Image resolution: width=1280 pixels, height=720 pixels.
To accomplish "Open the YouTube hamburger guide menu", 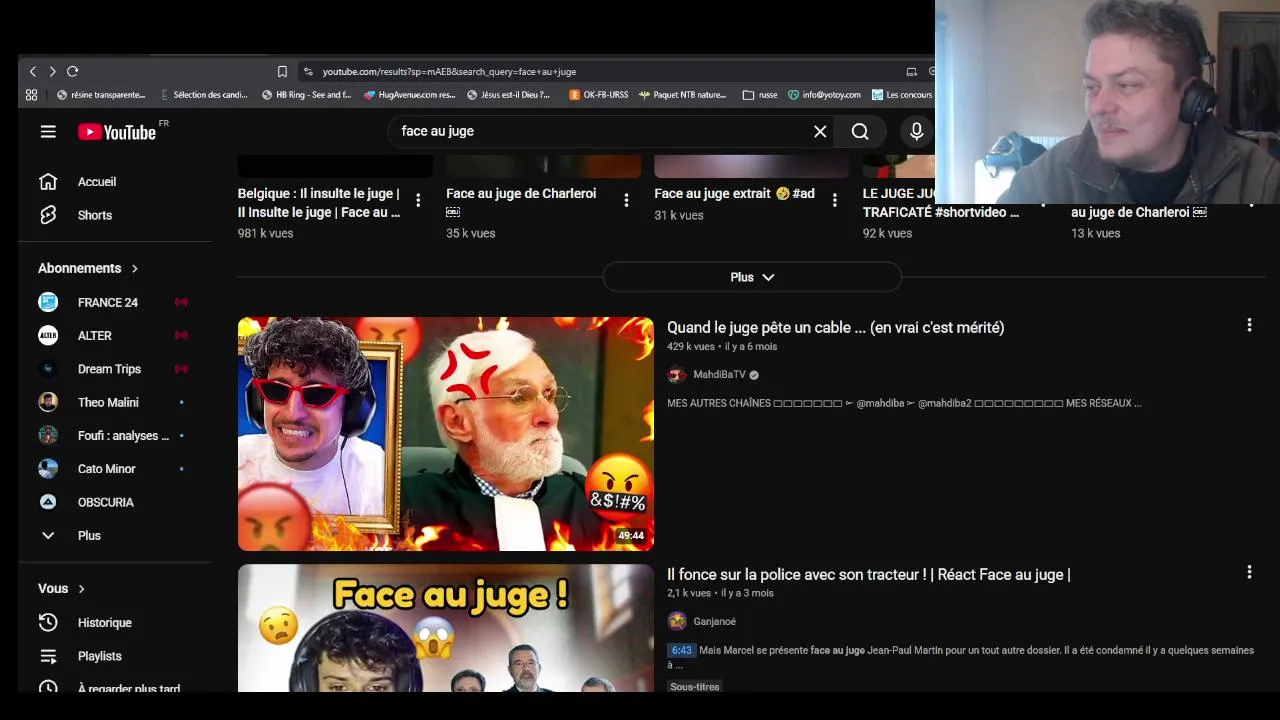I will coord(48,131).
